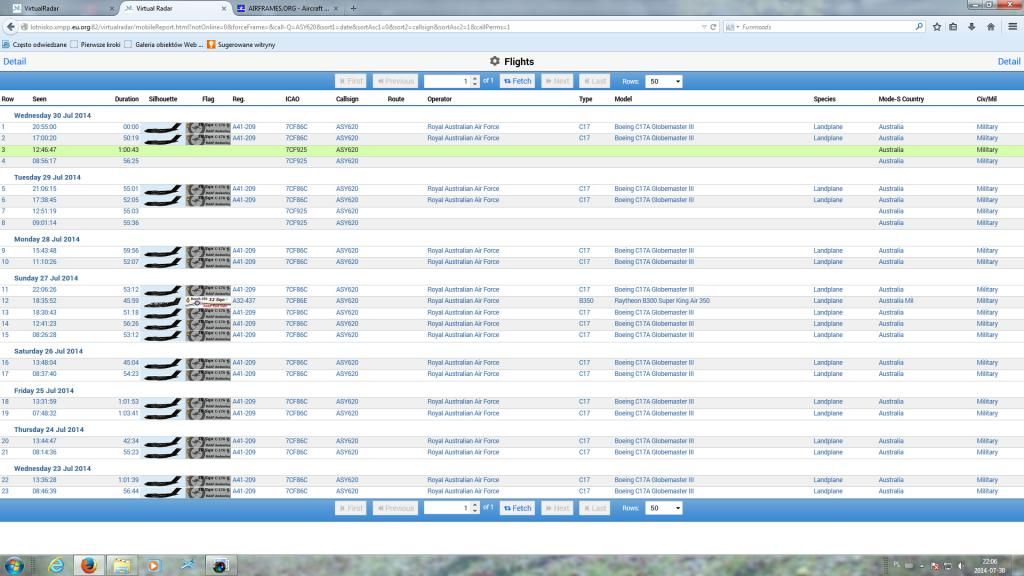
Task: Open Windows Media Player from taskbar
Action: [153, 564]
